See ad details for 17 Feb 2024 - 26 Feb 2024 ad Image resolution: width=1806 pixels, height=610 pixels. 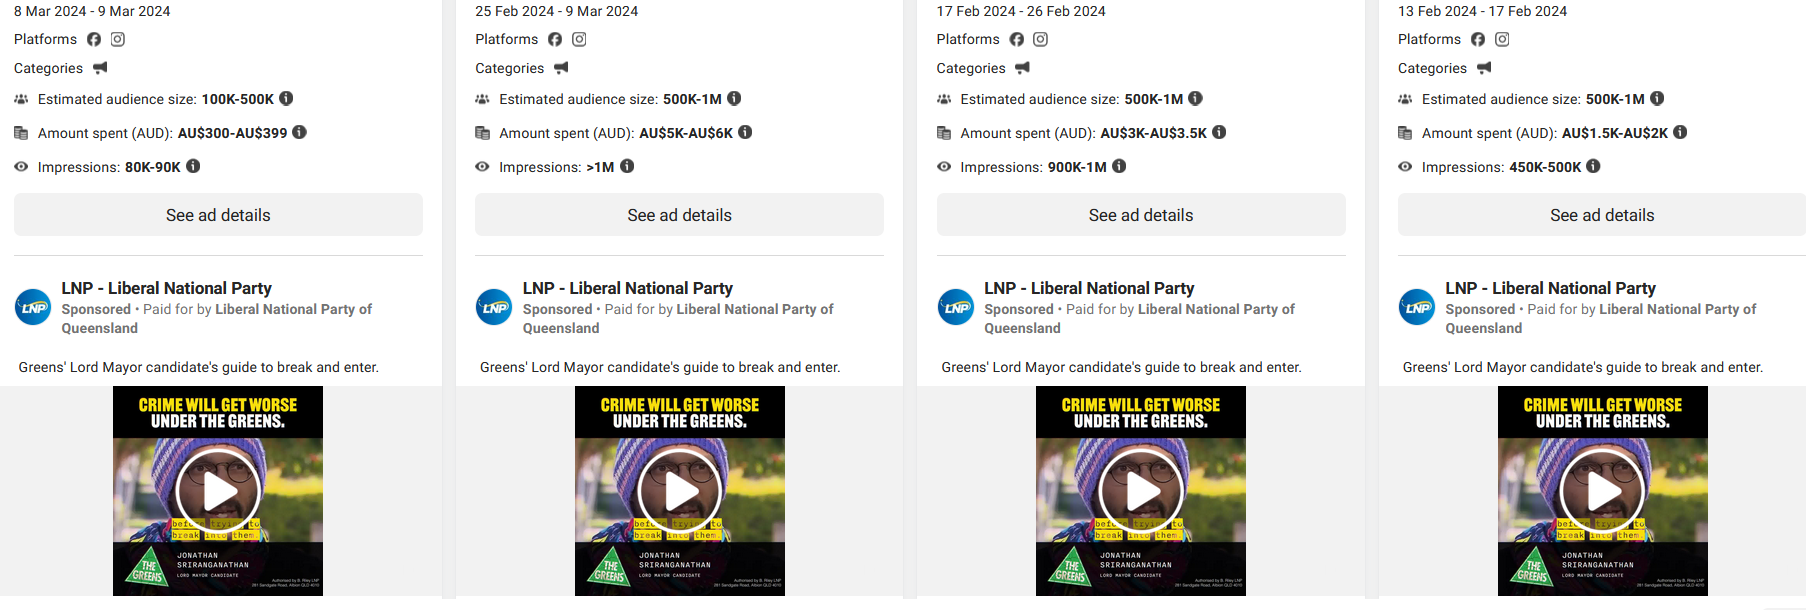[x=1141, y=215]
